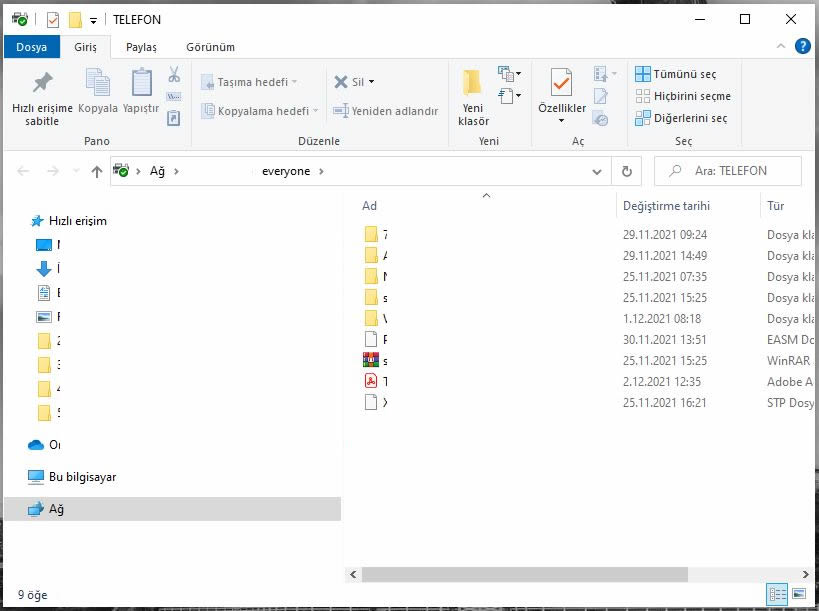Select Bu bilgisayar in navigation pane
819x611 pixels.
point(82,477)
